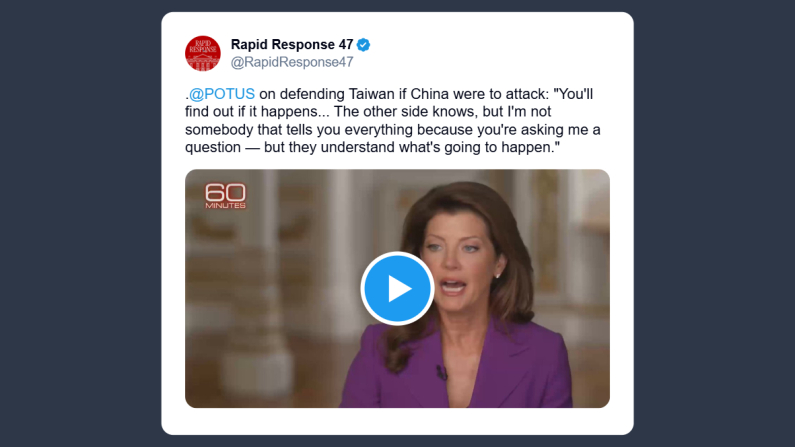The width and height of the screenshot is (795, 447).
Task: Open the @RapidResponse47 handle link
Action: coord(292,62)
